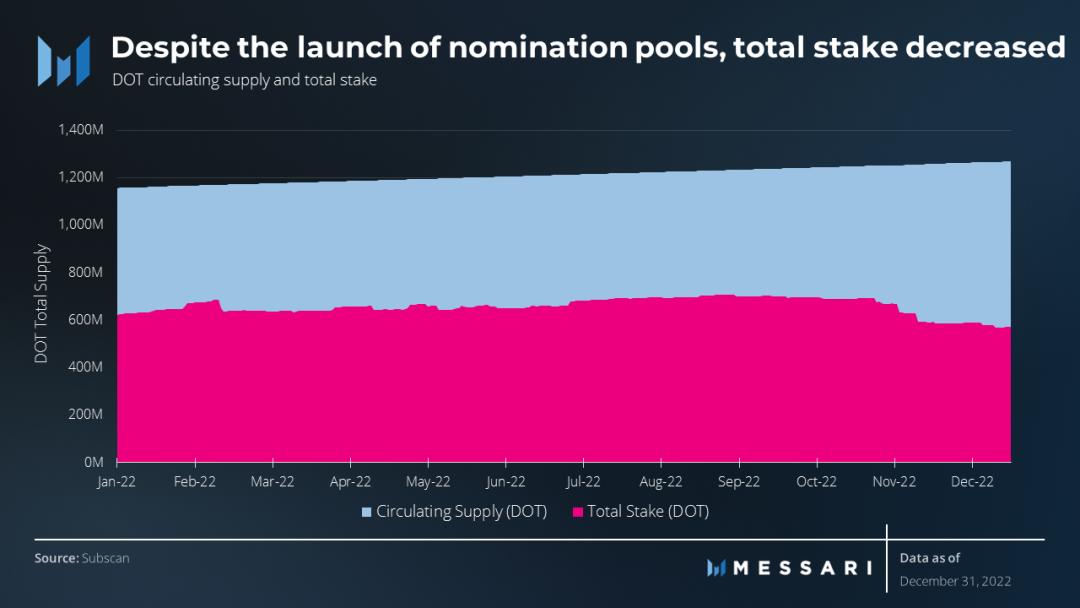Click the pink Total Stake legend swatch
This screenshot has height=608, width=1080.
click(x=577, y=512)
